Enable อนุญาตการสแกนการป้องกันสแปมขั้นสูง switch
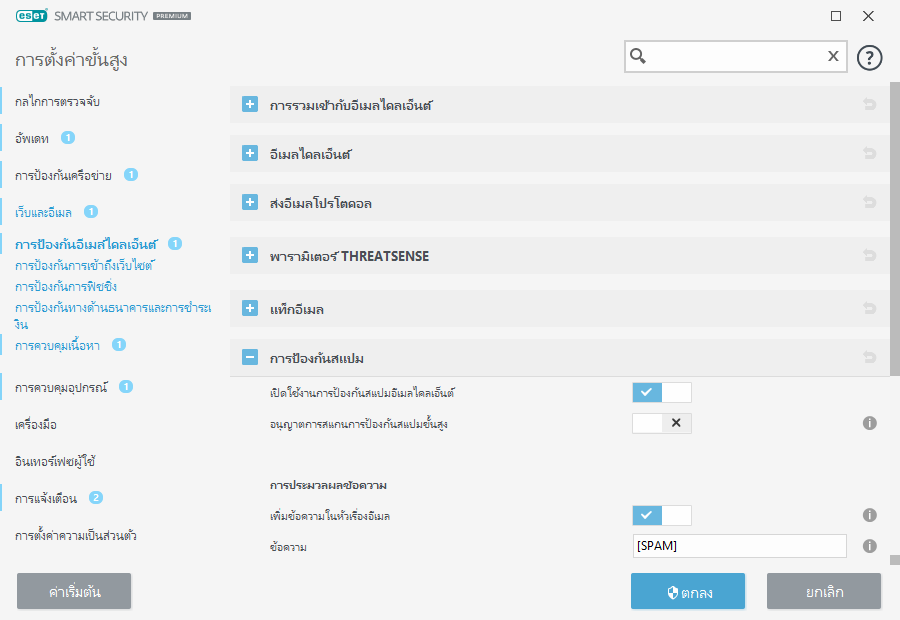This screenshot has height=620, width=900. [x=662, y=424]
